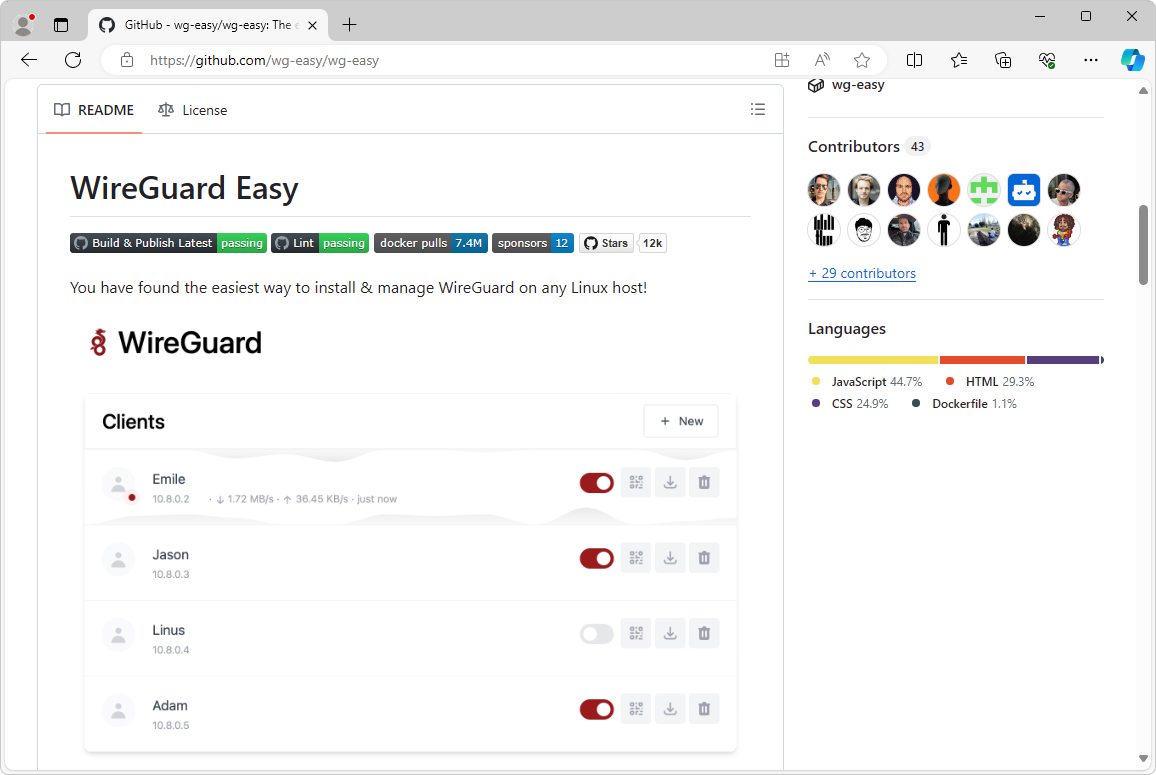Image resolution: width=1156 pixels, height=775 pixels.
Task: Open browser split screen icon
Action: click(x=914, y=60)
